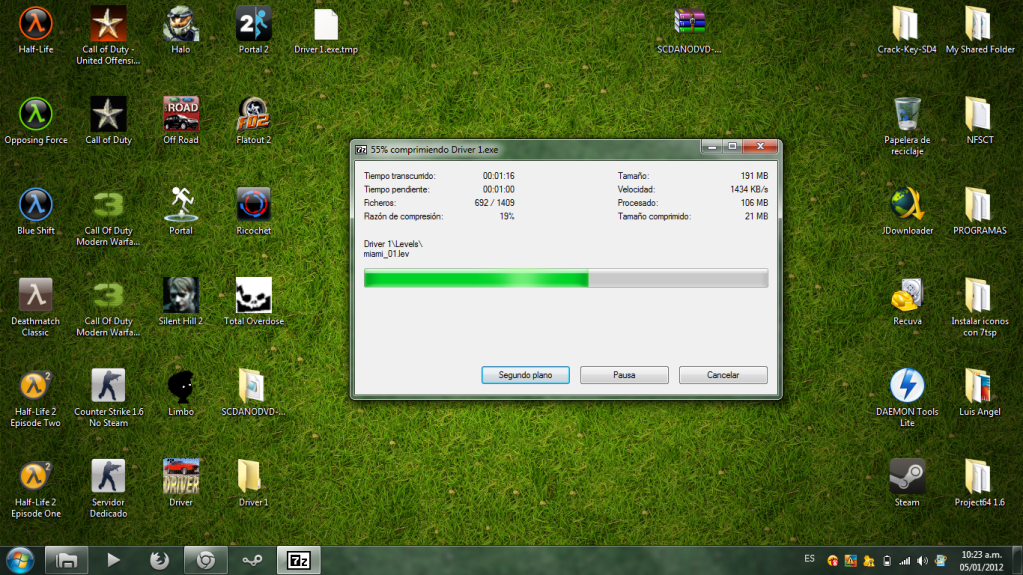Image resolution: width=1023 pixels, height=575 pixels.
Task: Select the Silent Hill 2 icon
Action: tap(181, 302)
